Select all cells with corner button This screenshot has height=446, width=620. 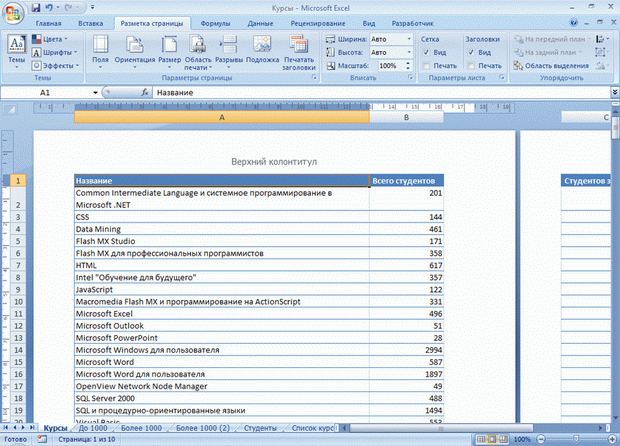pyautogui.click(x=11, y=110)
